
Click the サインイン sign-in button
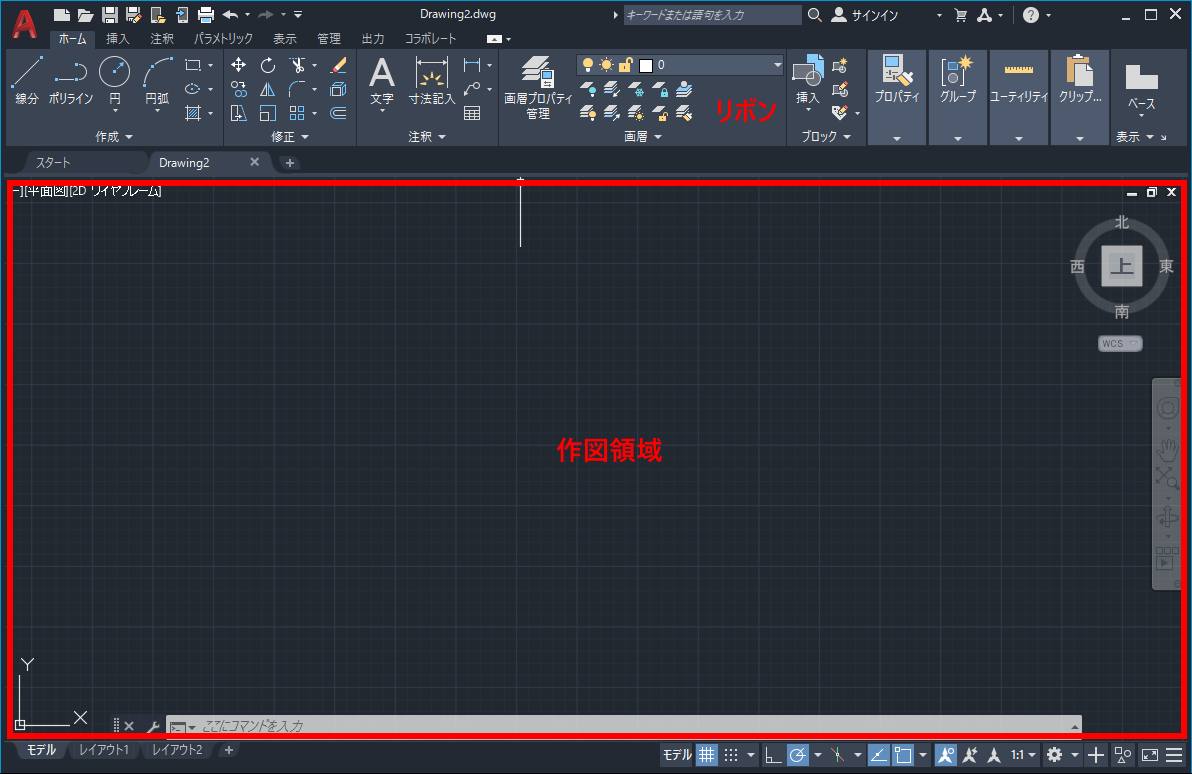tap(865, 15)
